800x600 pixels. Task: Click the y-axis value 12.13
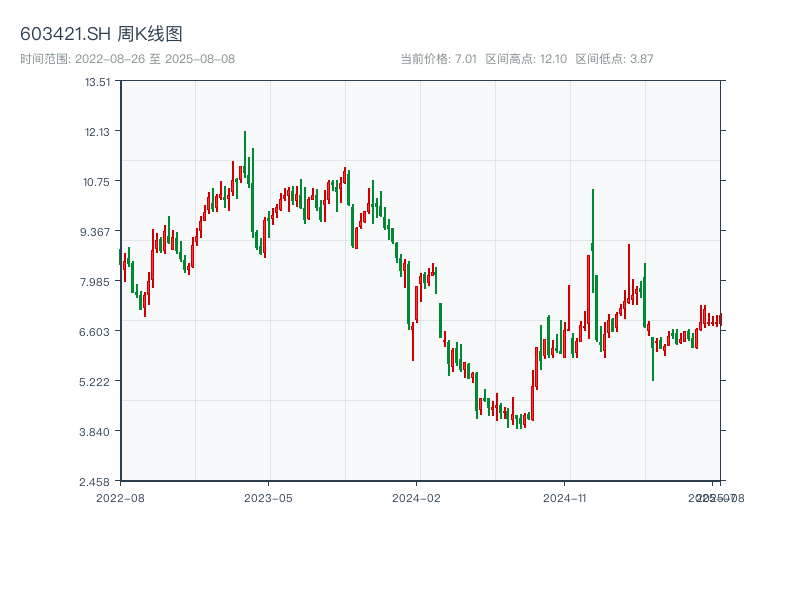(x=97, y=132)
